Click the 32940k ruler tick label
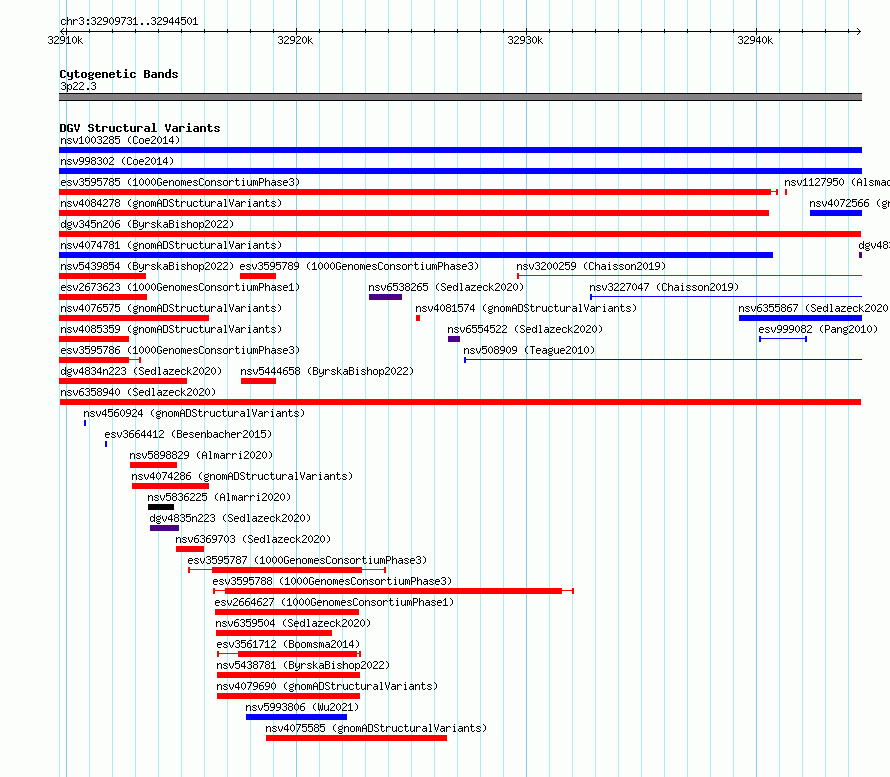The height and width of the screenshot is (777, 890). (x=755, y=40)
